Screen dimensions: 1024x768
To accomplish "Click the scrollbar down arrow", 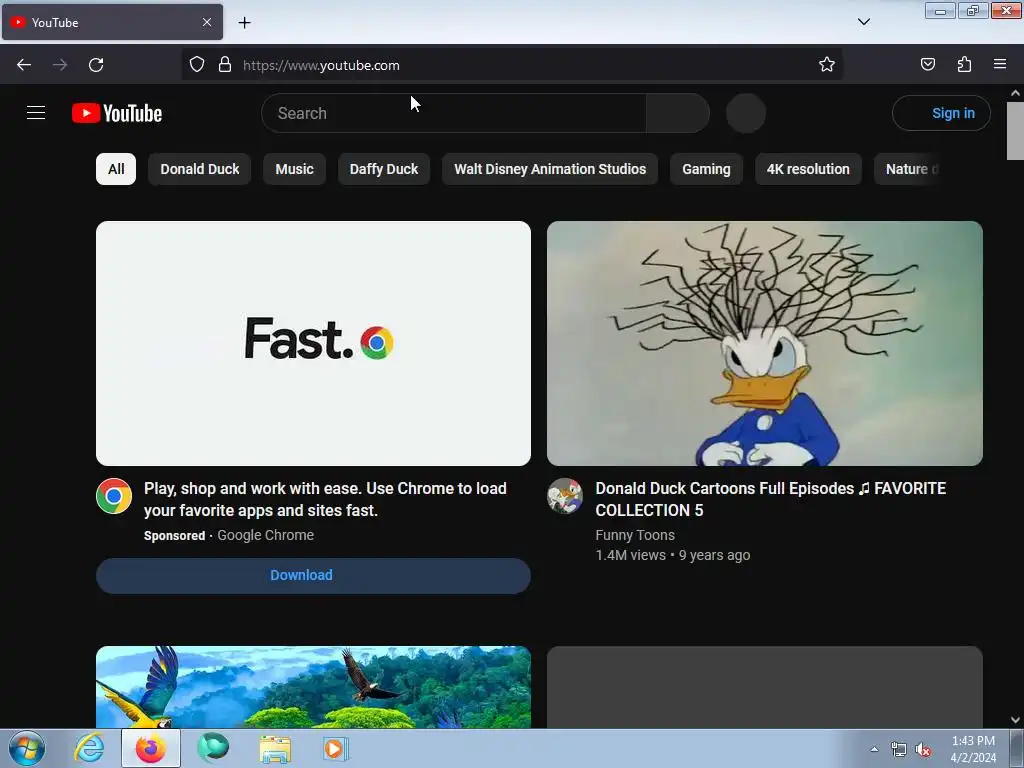I will pos(1015,720).
